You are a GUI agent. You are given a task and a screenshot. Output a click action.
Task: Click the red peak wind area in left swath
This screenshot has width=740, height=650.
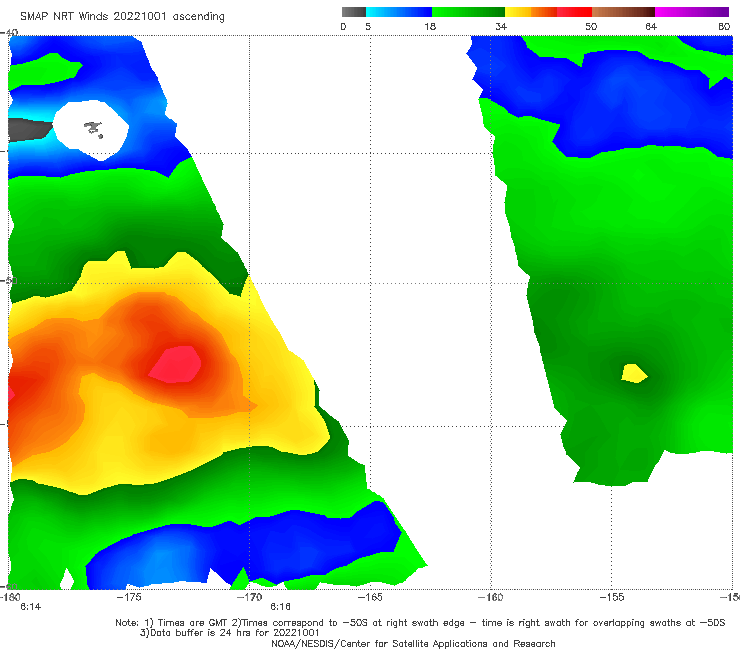point(175,364)
